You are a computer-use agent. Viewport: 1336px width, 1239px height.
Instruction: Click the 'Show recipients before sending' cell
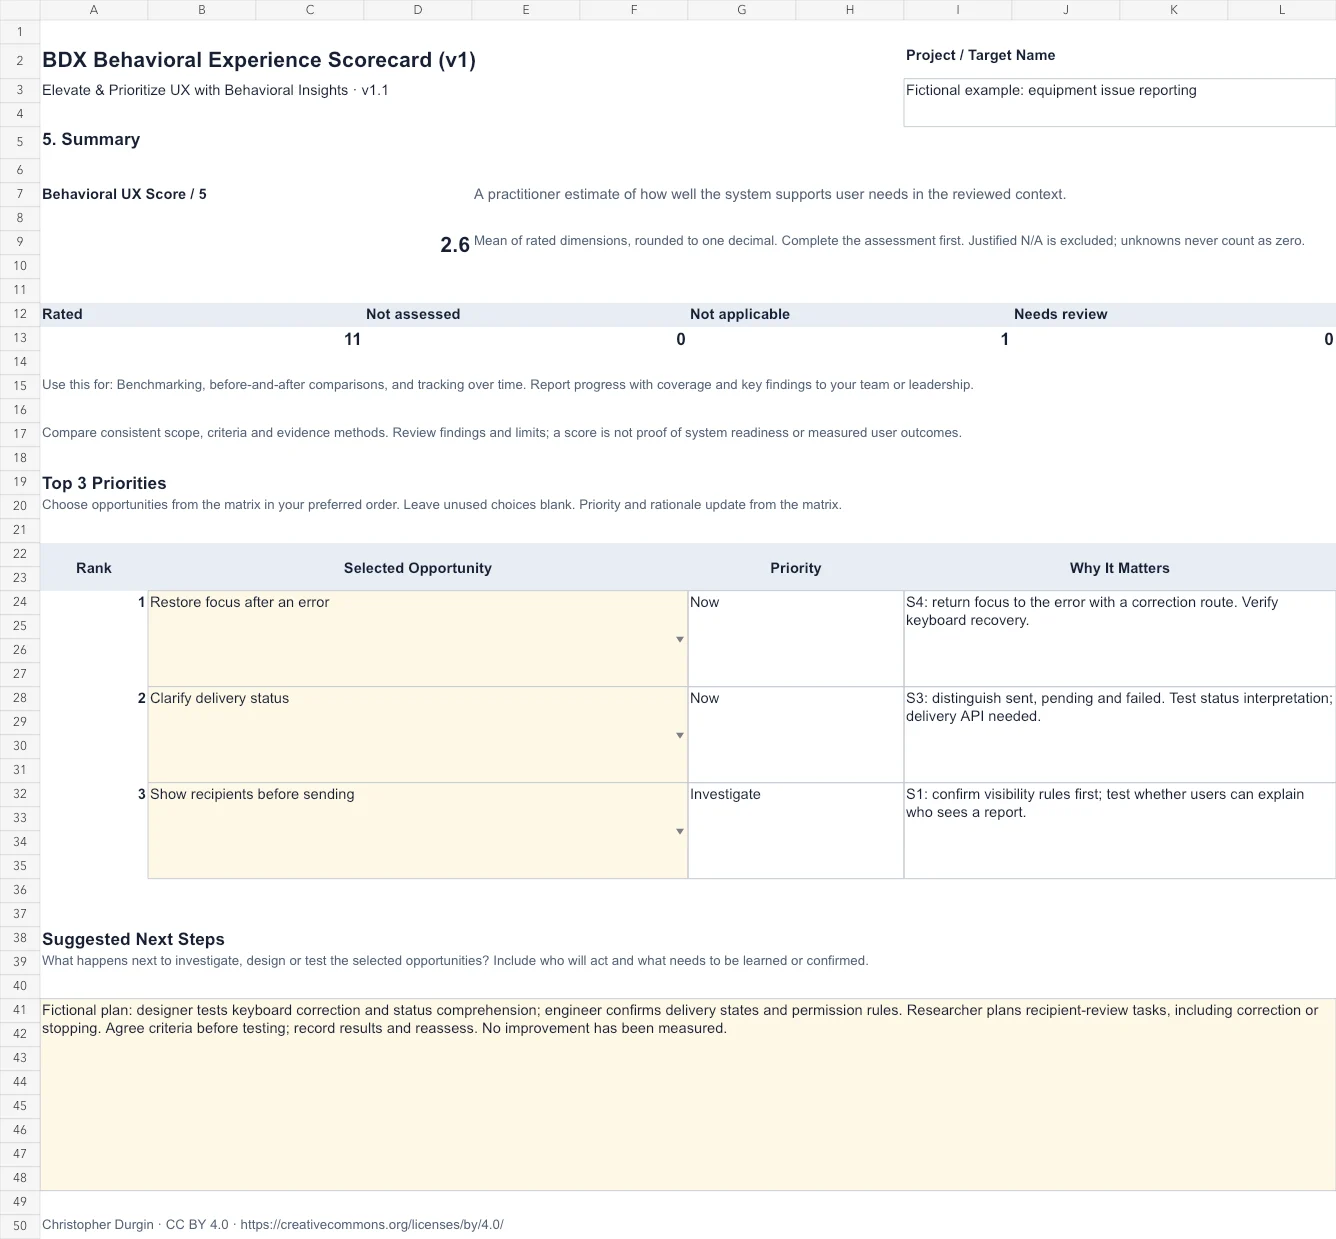tap(418, 830)
